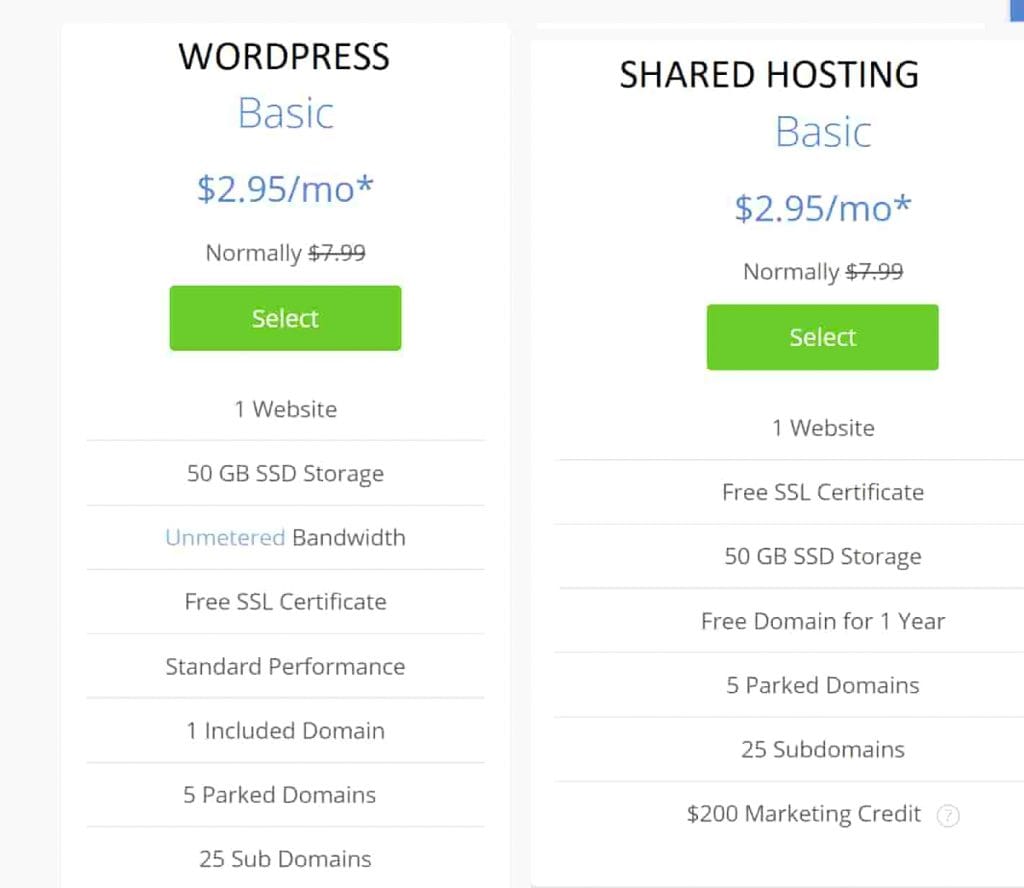This screenshot has height=888, width=1024.
Task: Click the $2.95/mo* Shared Hosting price
Action: 822,208
